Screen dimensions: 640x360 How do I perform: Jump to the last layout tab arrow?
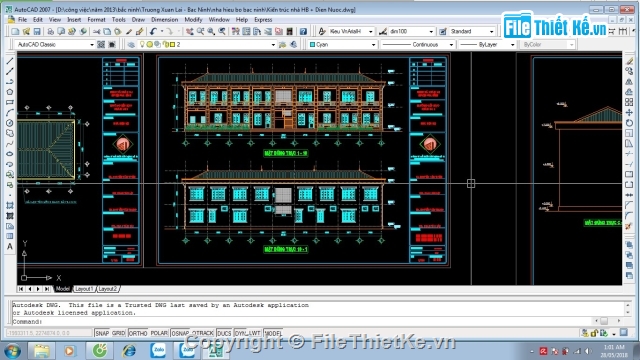(x=47, y=289)
